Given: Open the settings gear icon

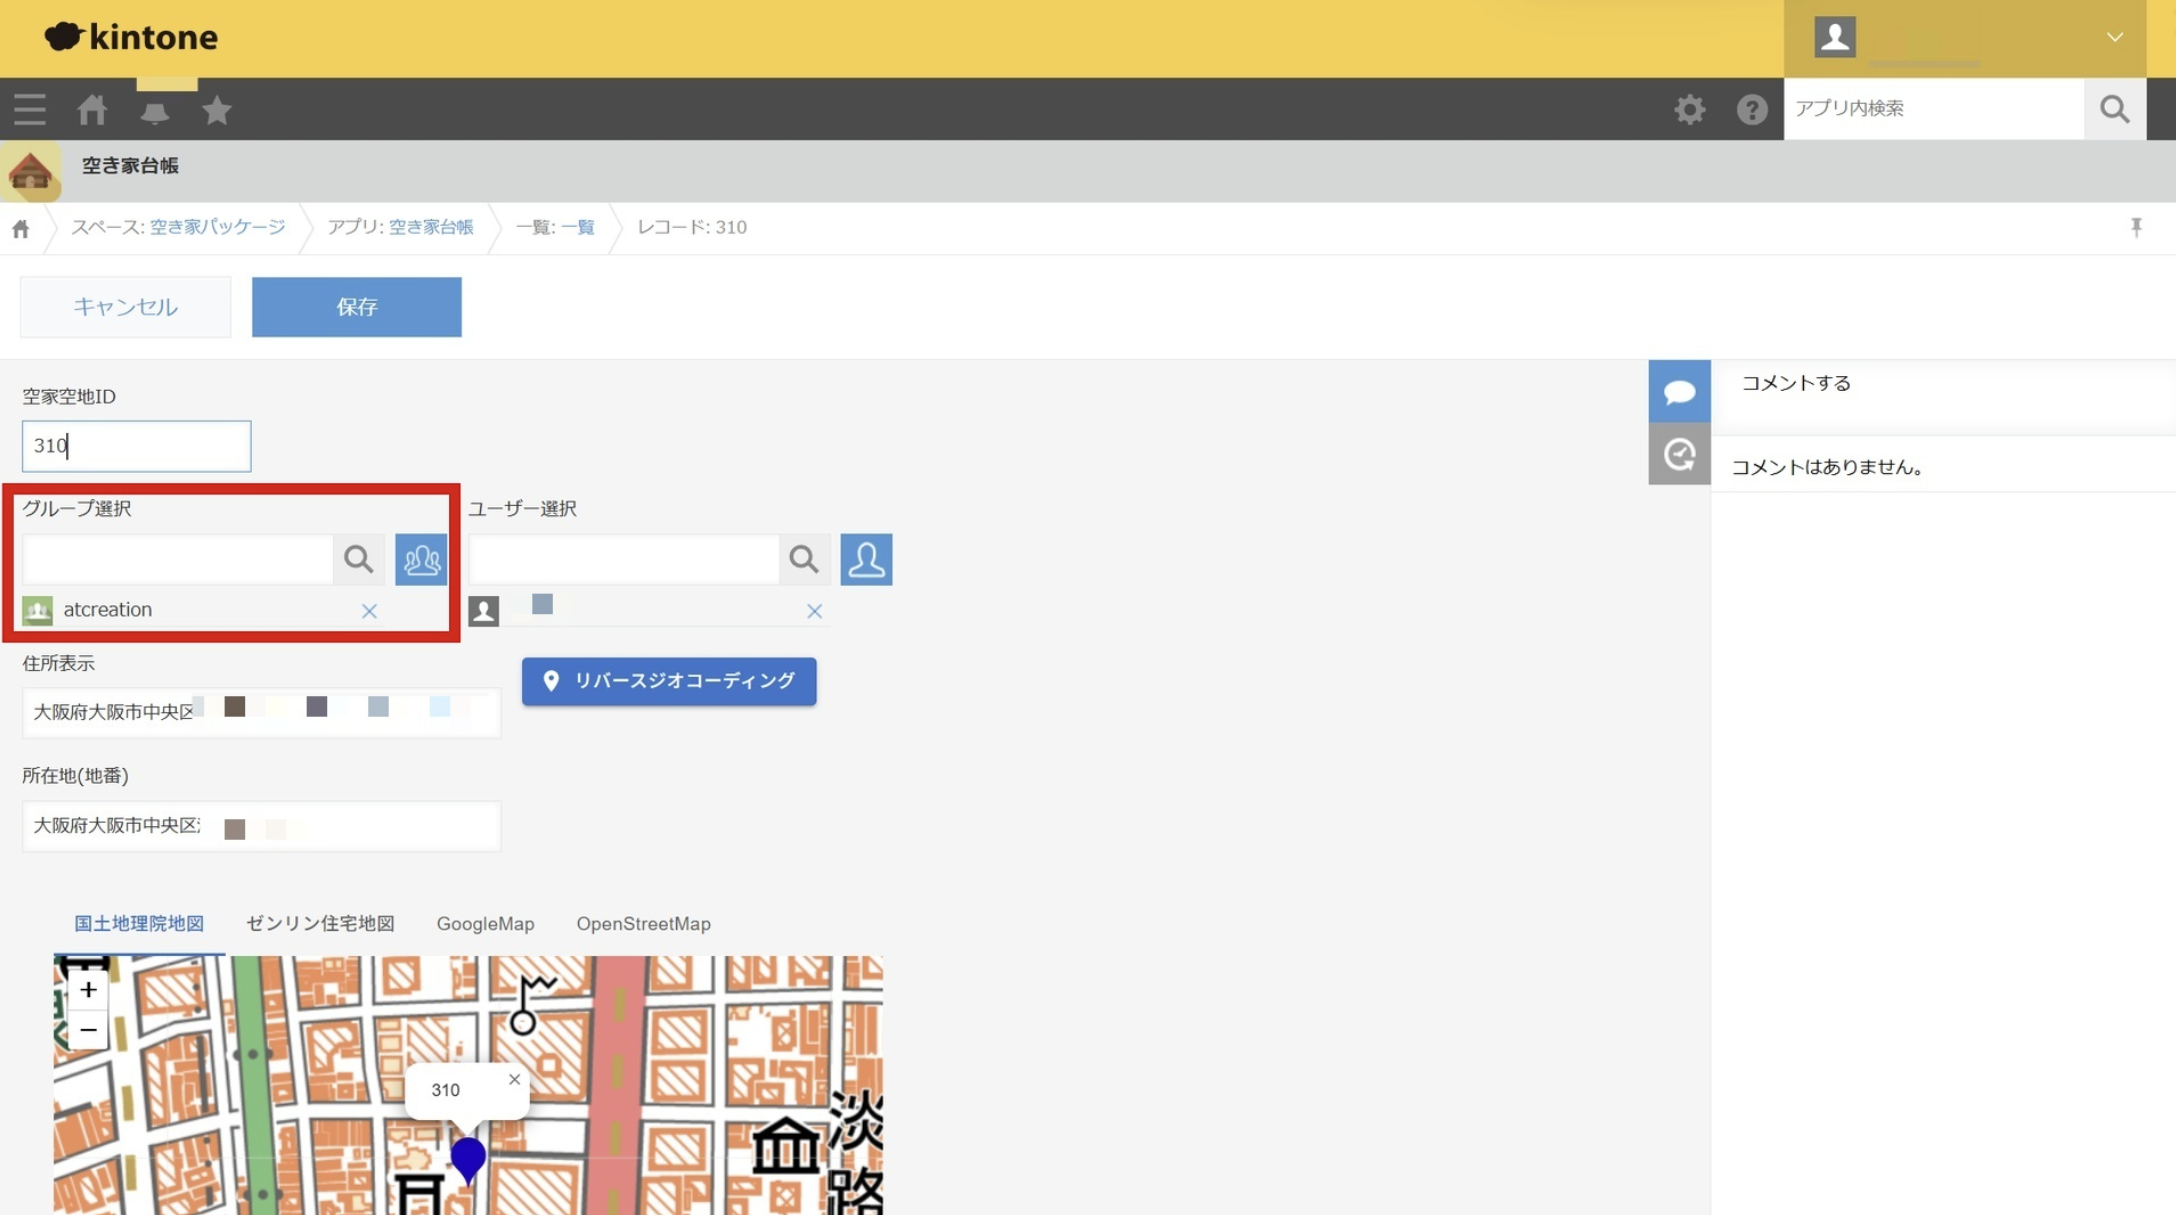Looking at the screenshot, I should click(1689, 109).
